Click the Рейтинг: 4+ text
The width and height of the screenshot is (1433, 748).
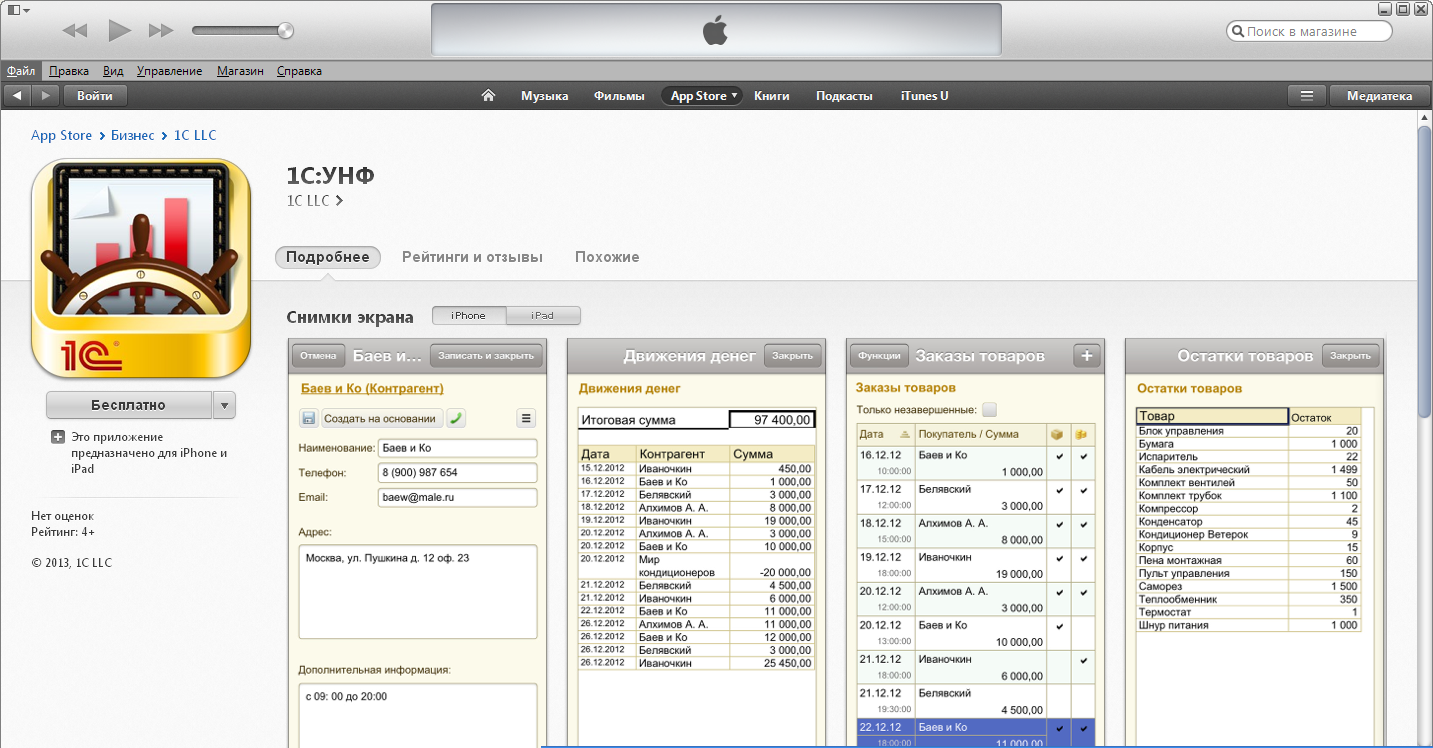click(63, 532)
